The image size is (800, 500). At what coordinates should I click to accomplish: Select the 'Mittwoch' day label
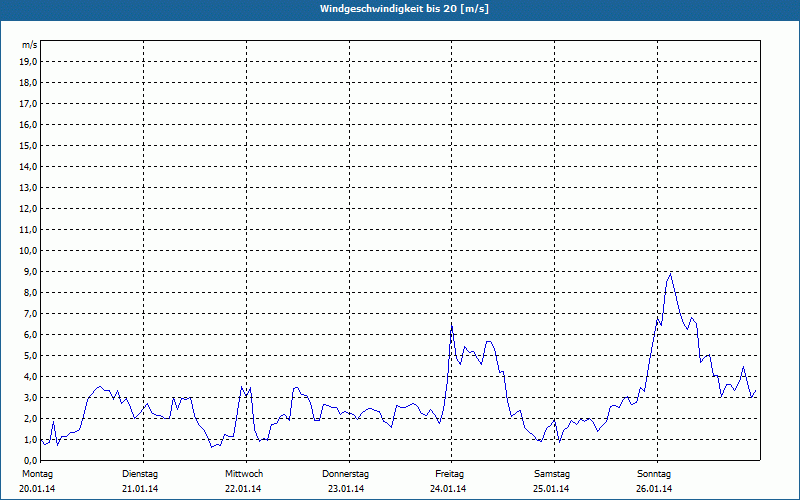[x=244, y=474]
